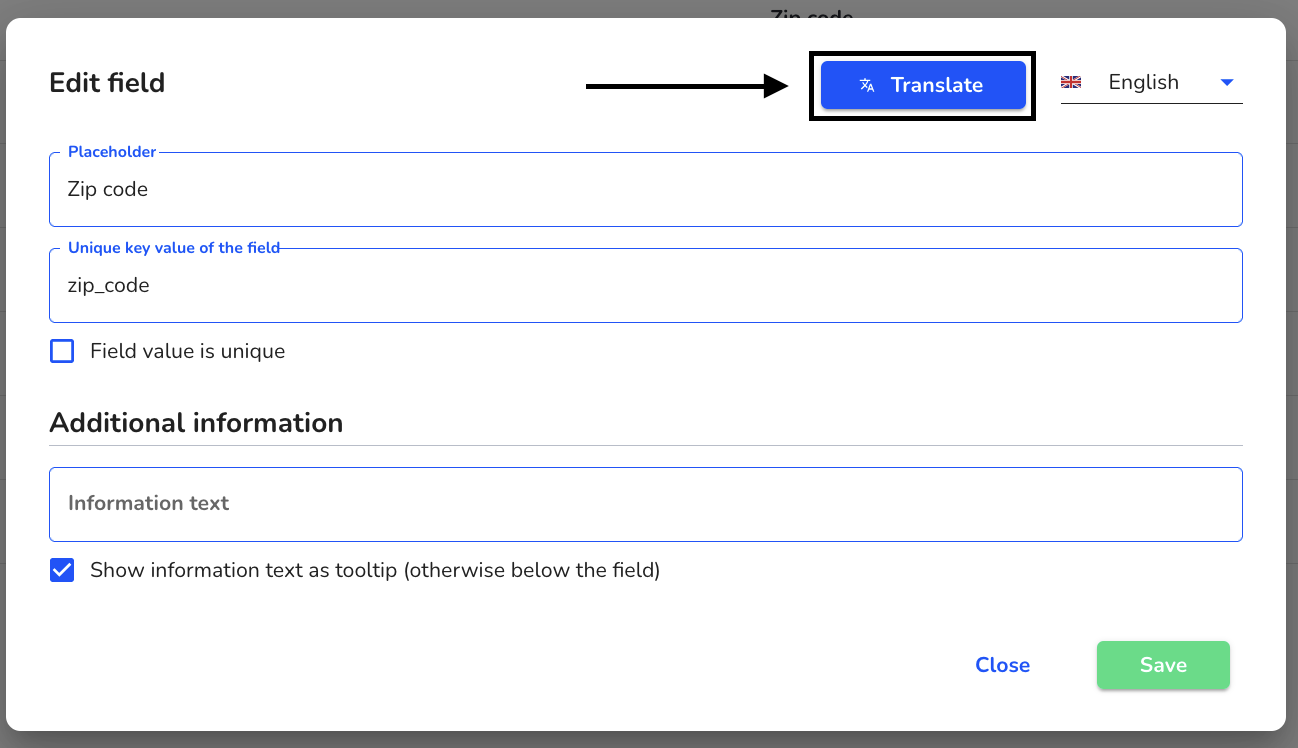Focus the Information text input

646,504
